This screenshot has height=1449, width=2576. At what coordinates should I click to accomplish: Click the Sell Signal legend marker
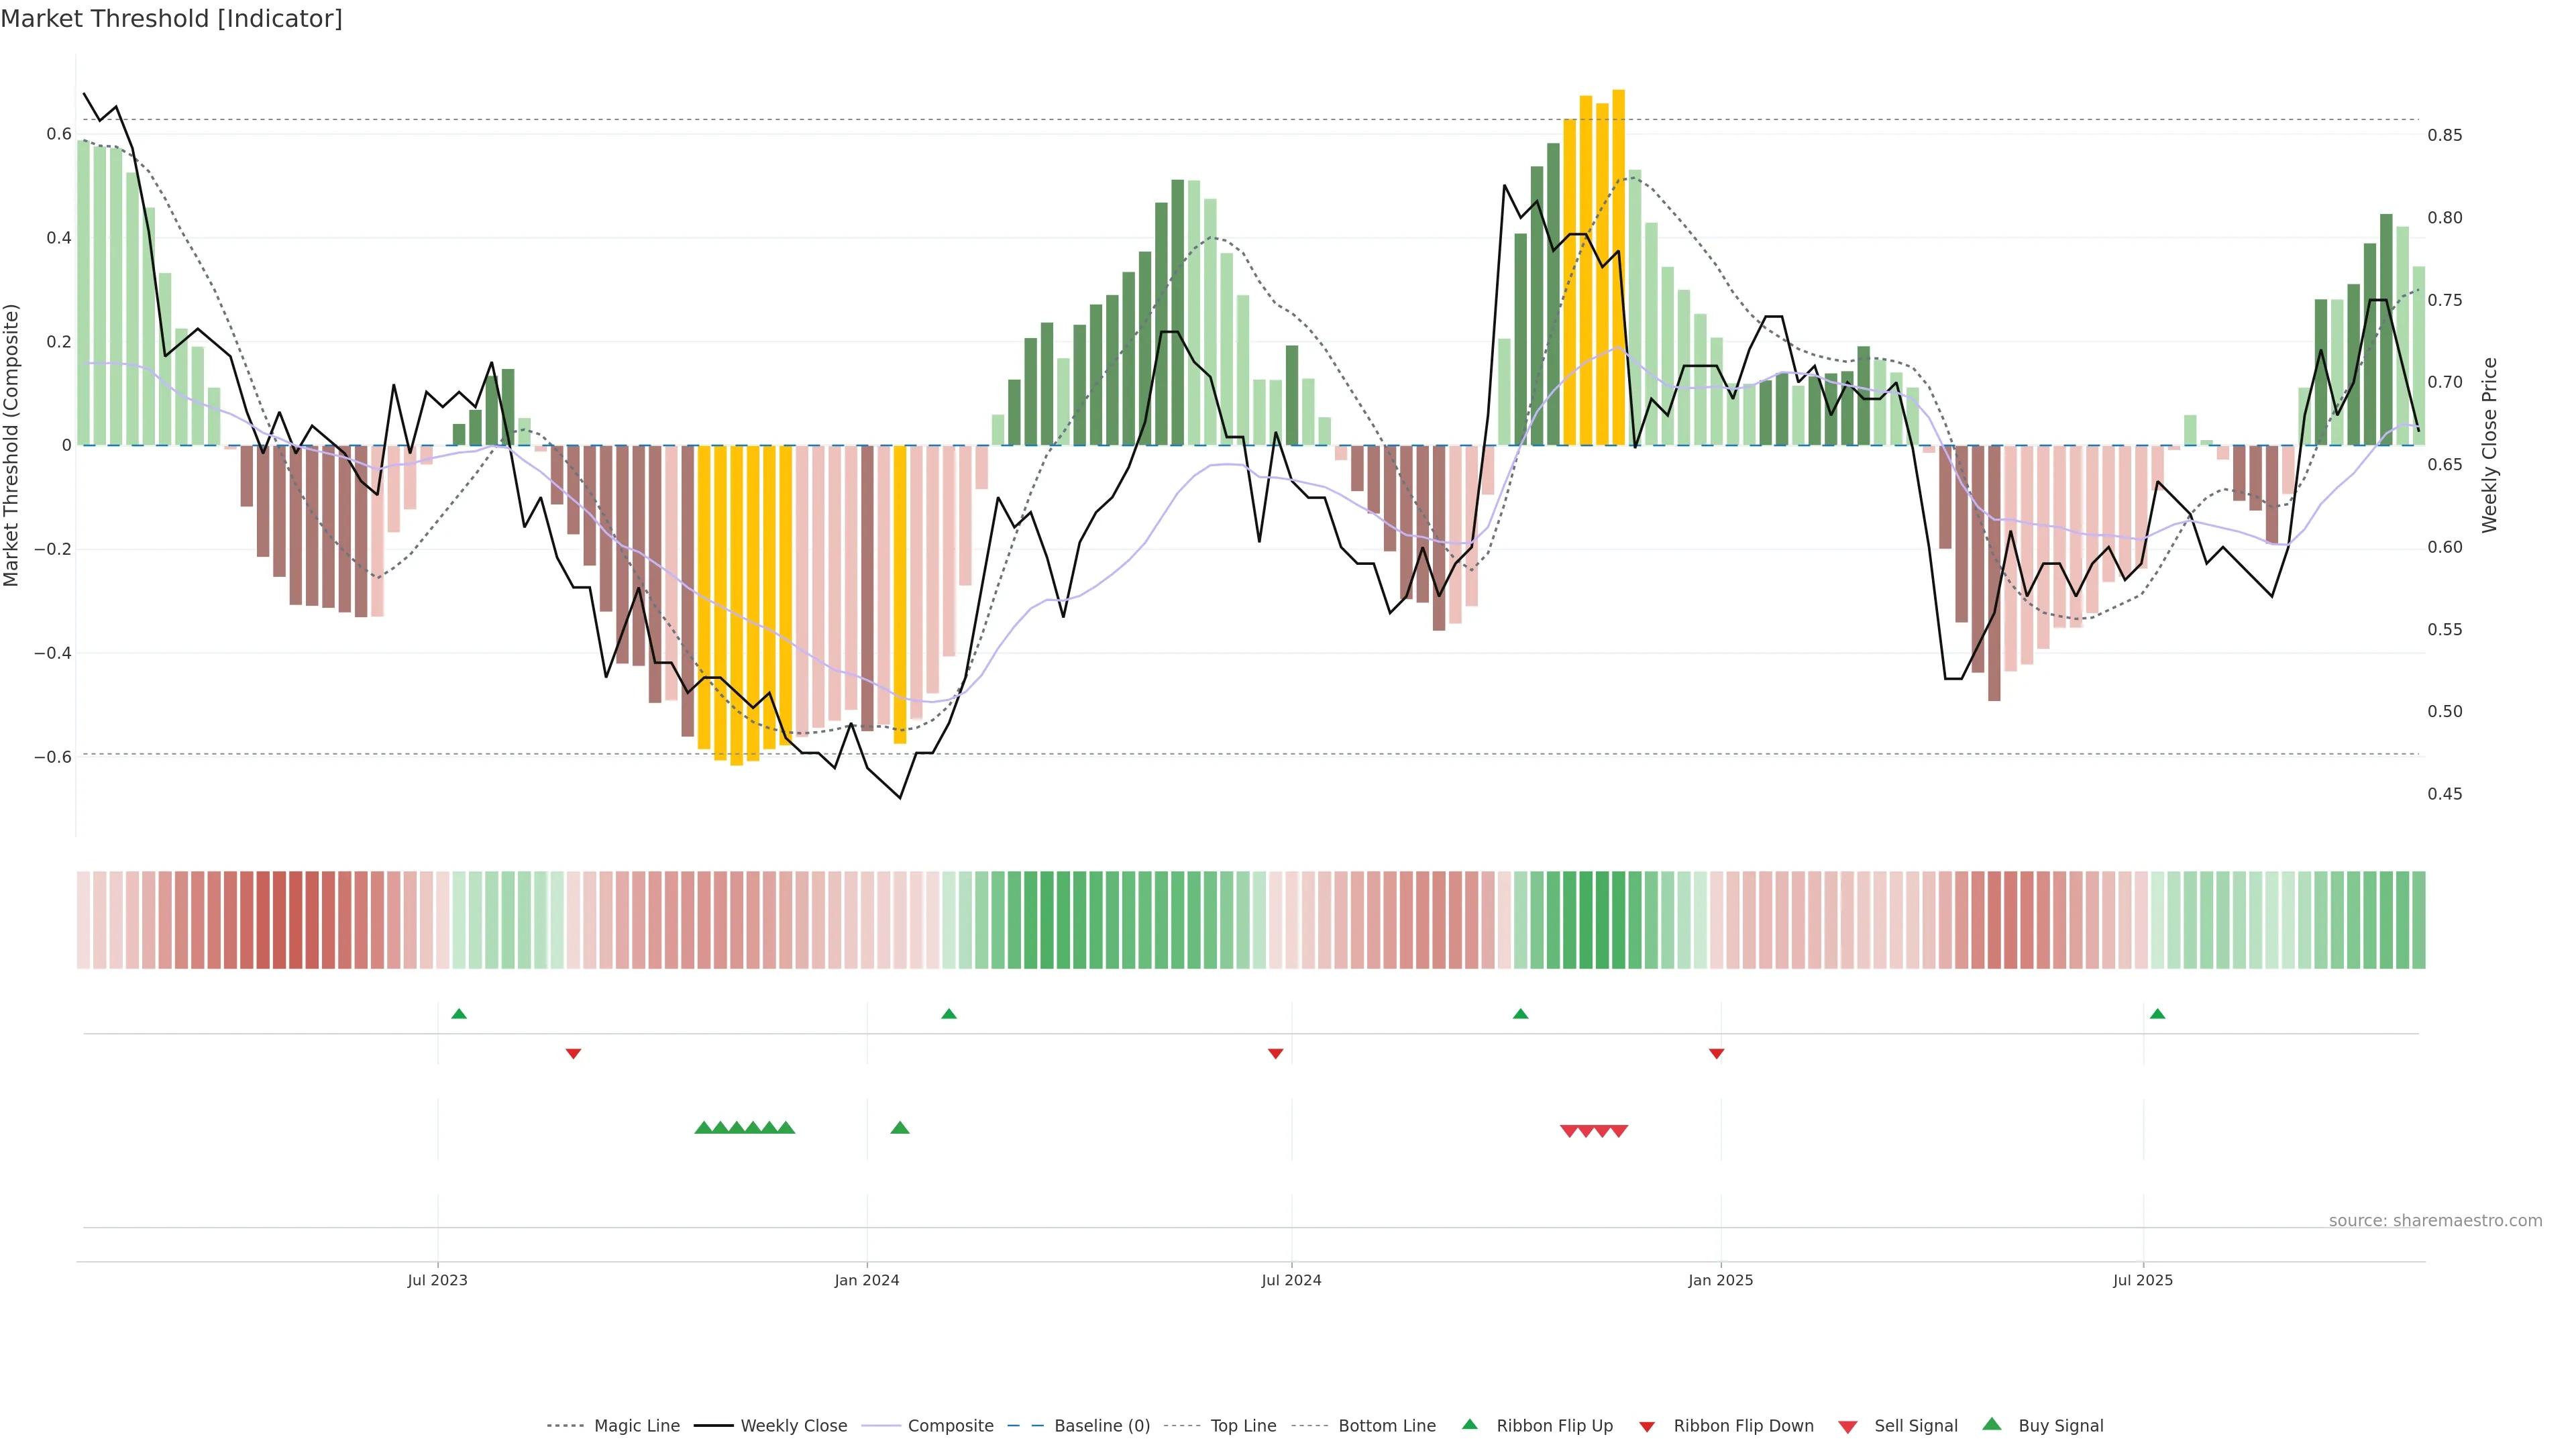point(1848,1427)
